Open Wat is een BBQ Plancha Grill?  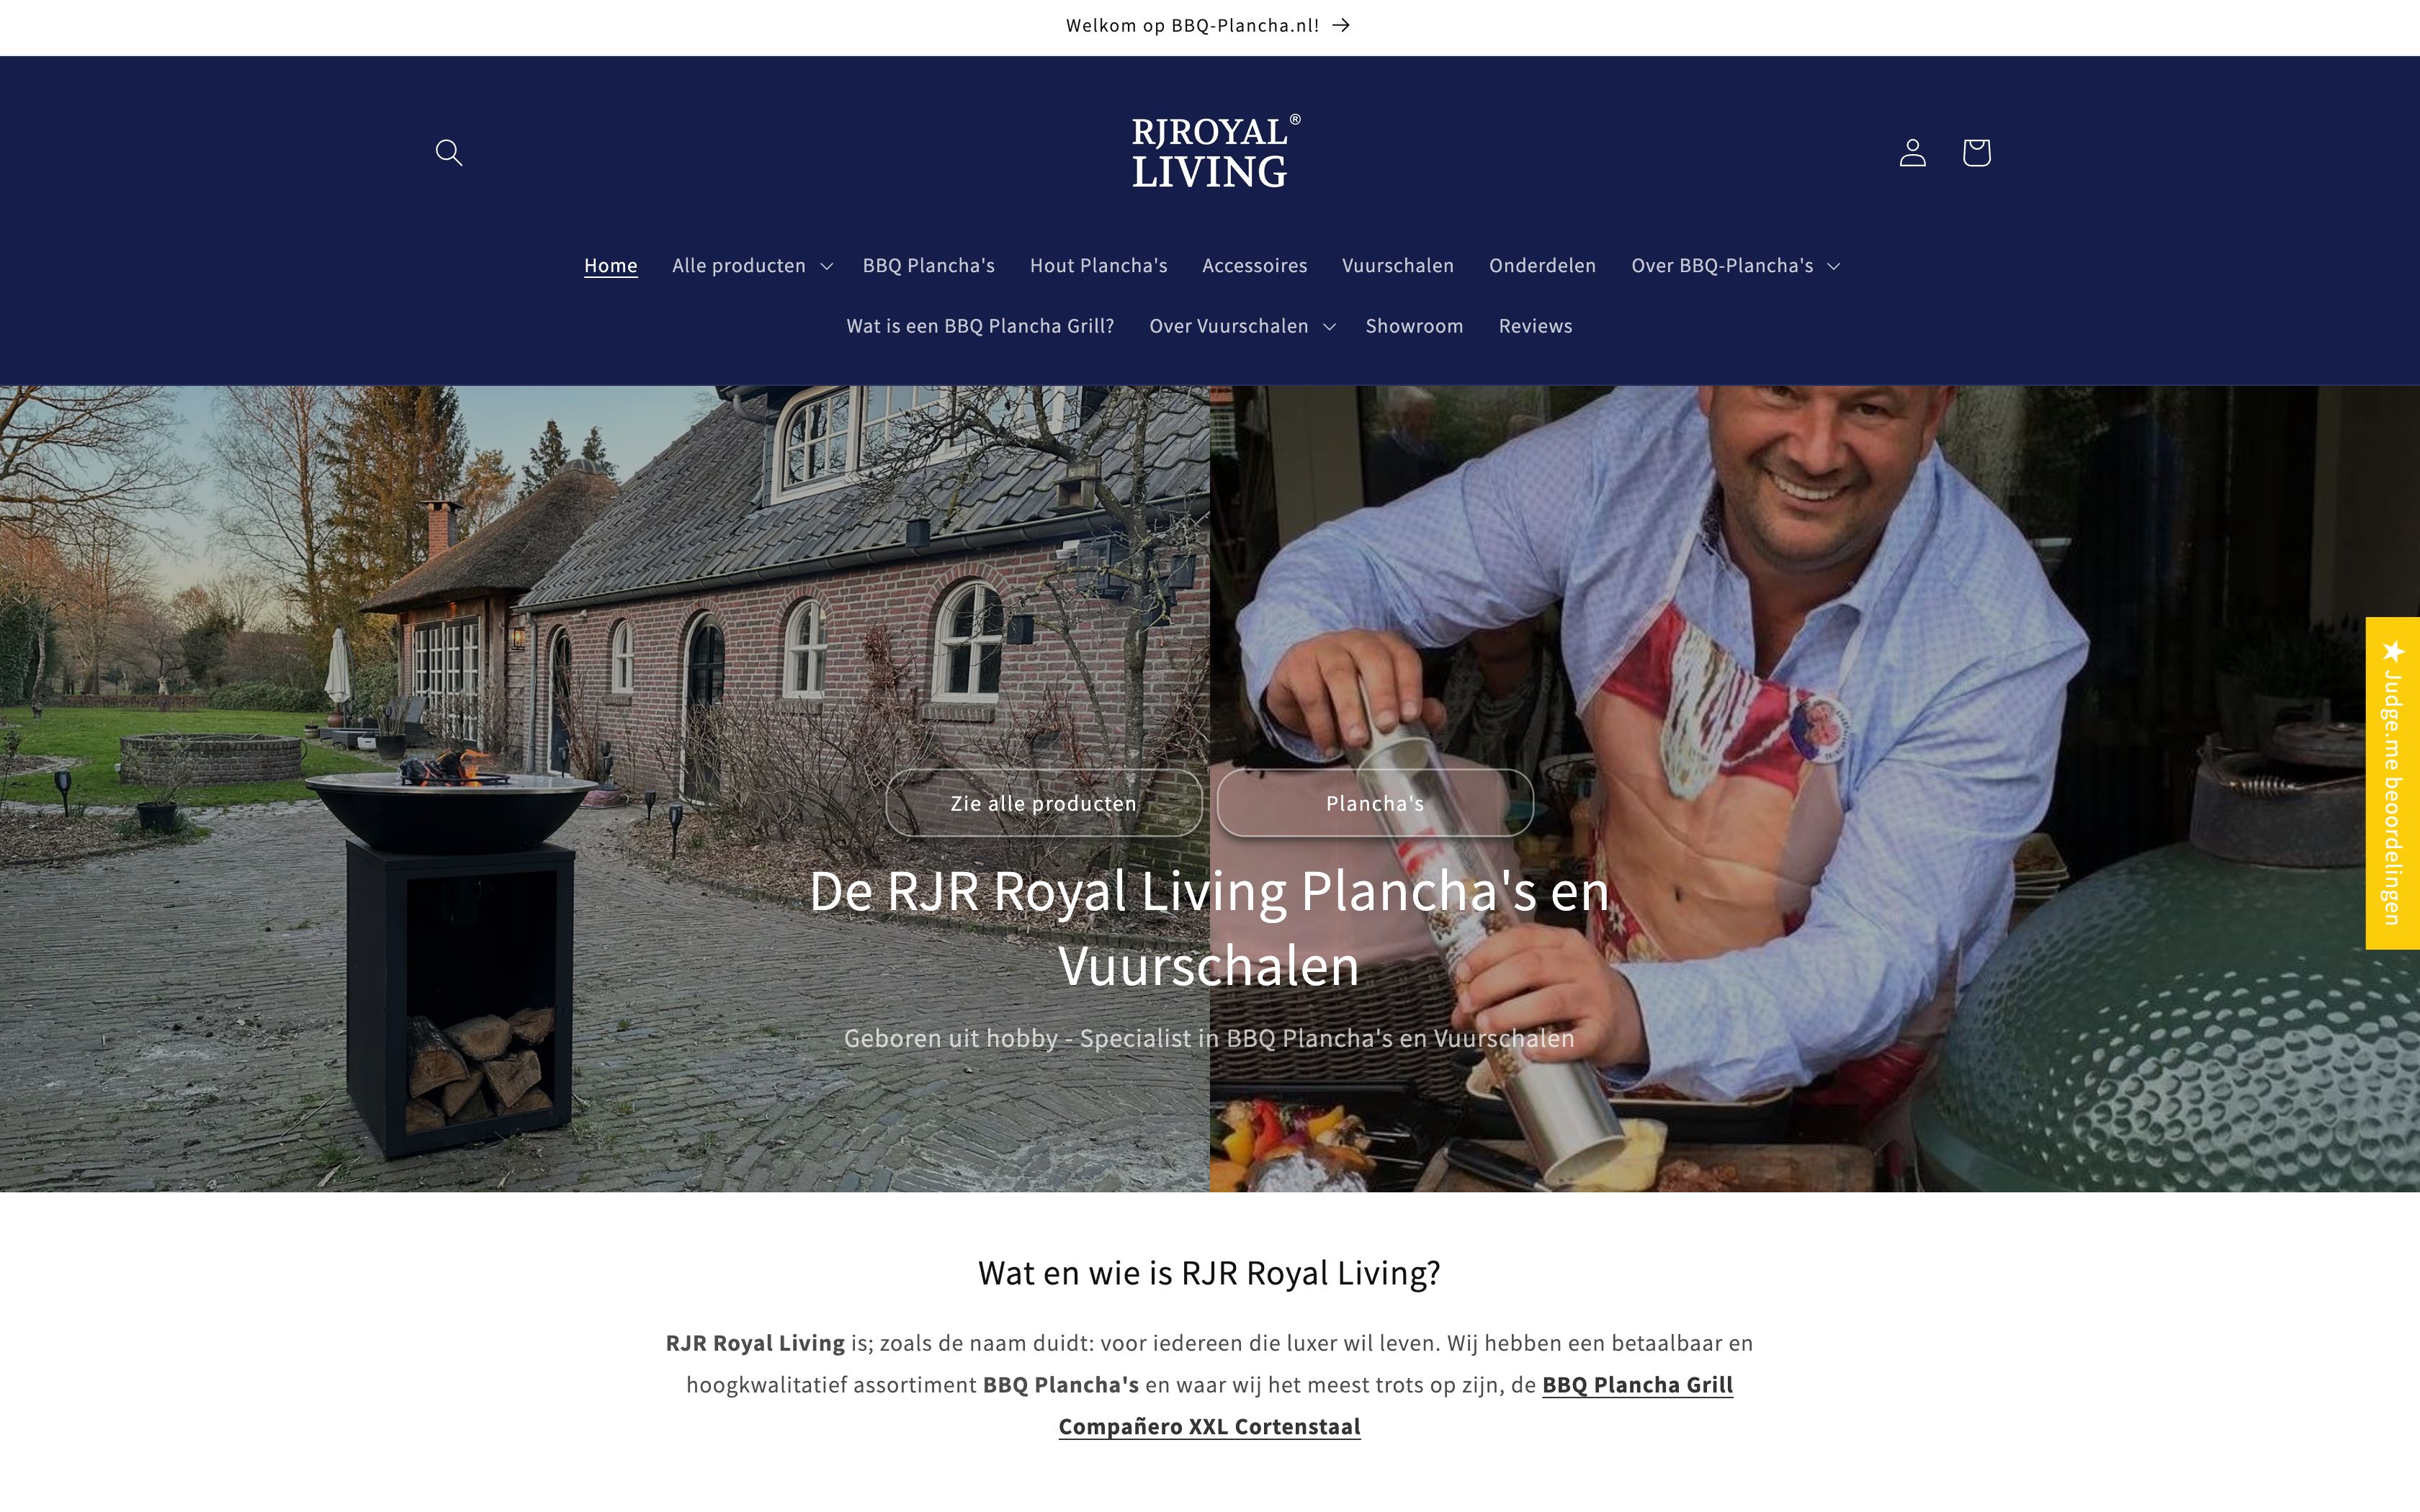pos(980,326)
